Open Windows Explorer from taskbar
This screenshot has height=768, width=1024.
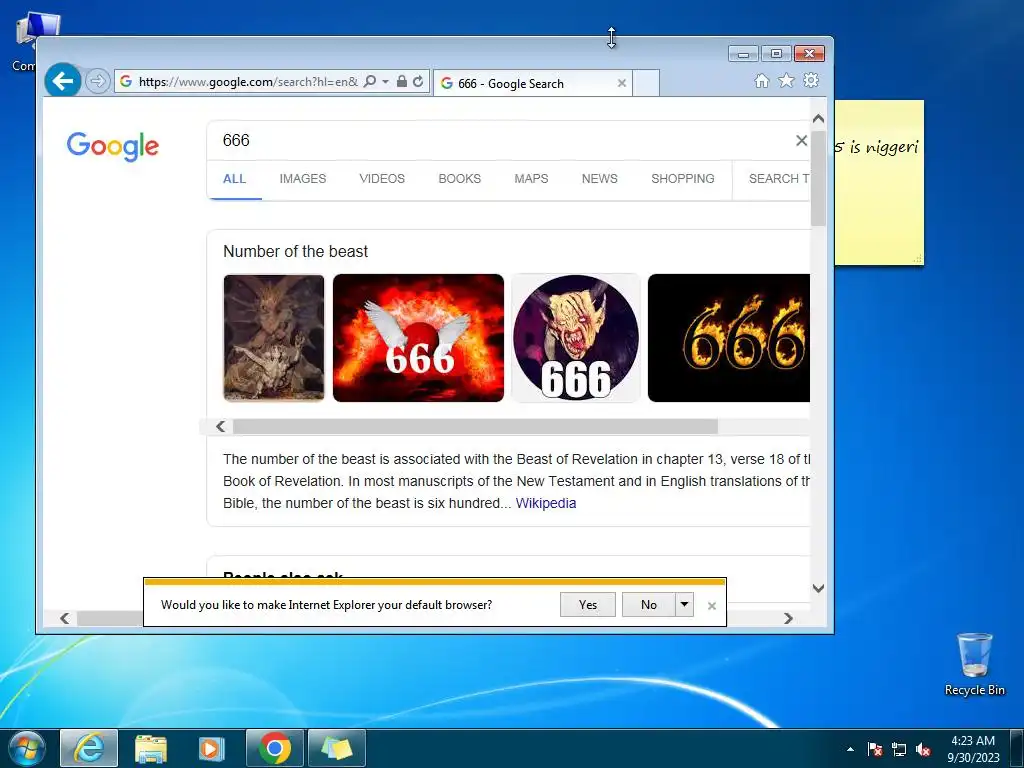[x=151, y=748]
